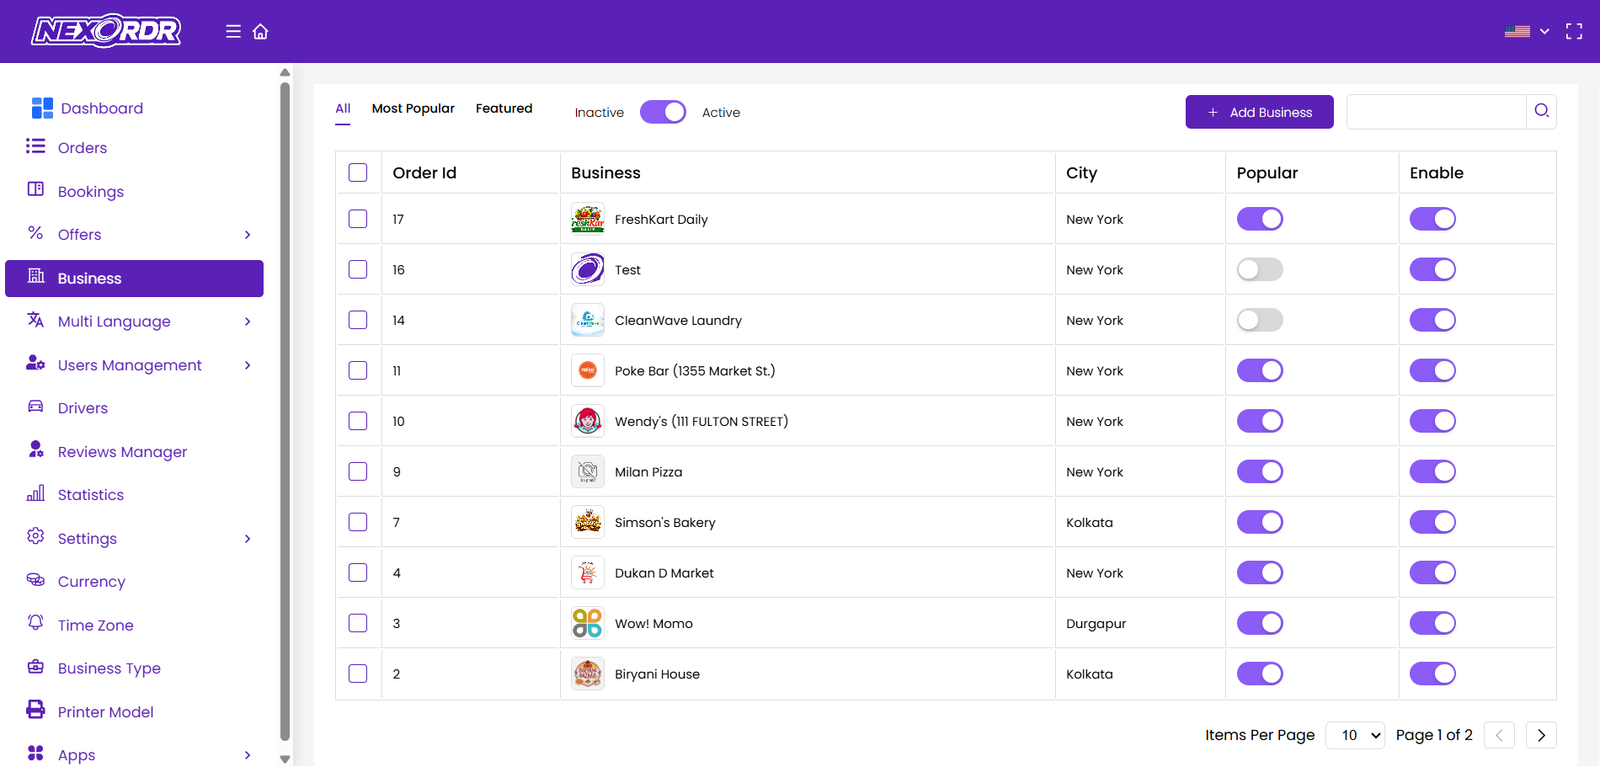This screenshot has width=1600, height=766.
Task: Click the Wendy's business logo
Action: coord(588,420)
